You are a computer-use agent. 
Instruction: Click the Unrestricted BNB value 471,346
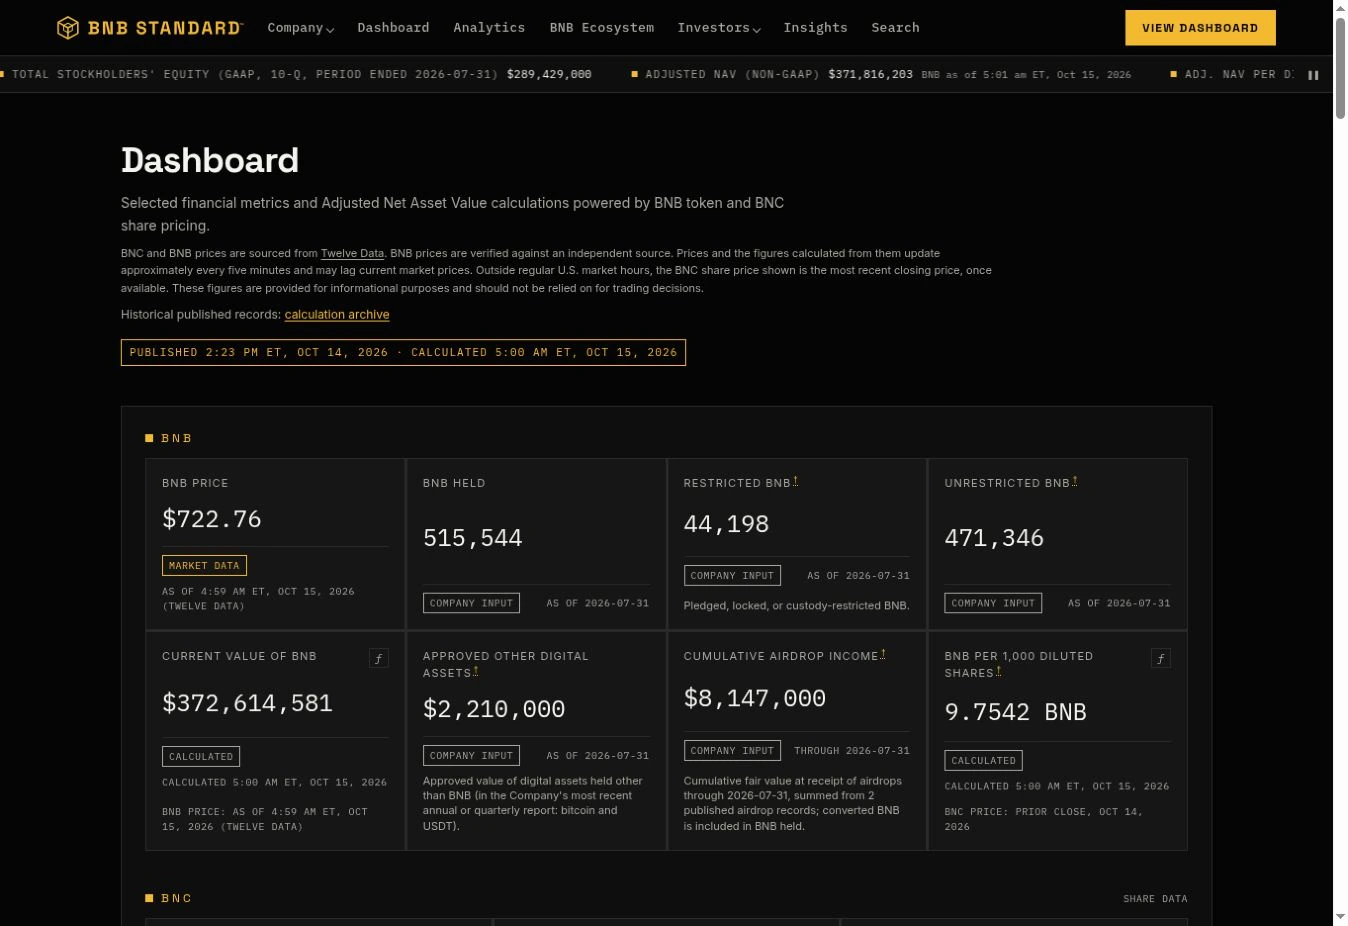click(994, 538)
